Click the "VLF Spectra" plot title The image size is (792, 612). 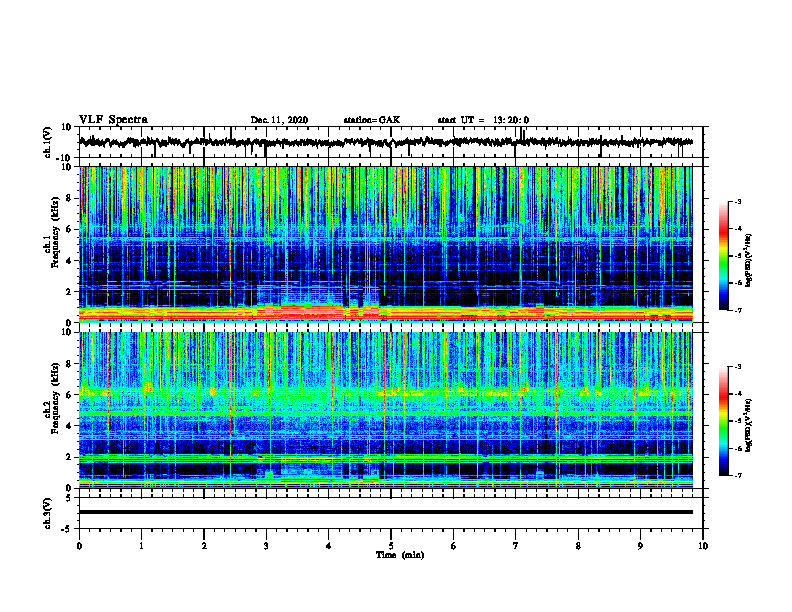point(113,120)
